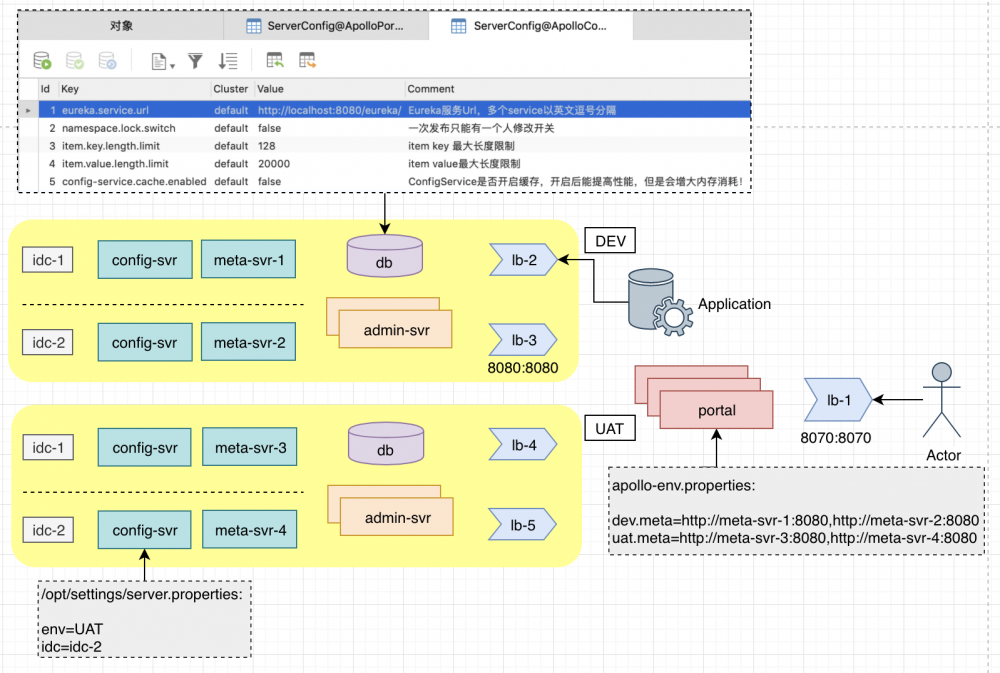Select the UAT environment label box

[x=610, y=429]
